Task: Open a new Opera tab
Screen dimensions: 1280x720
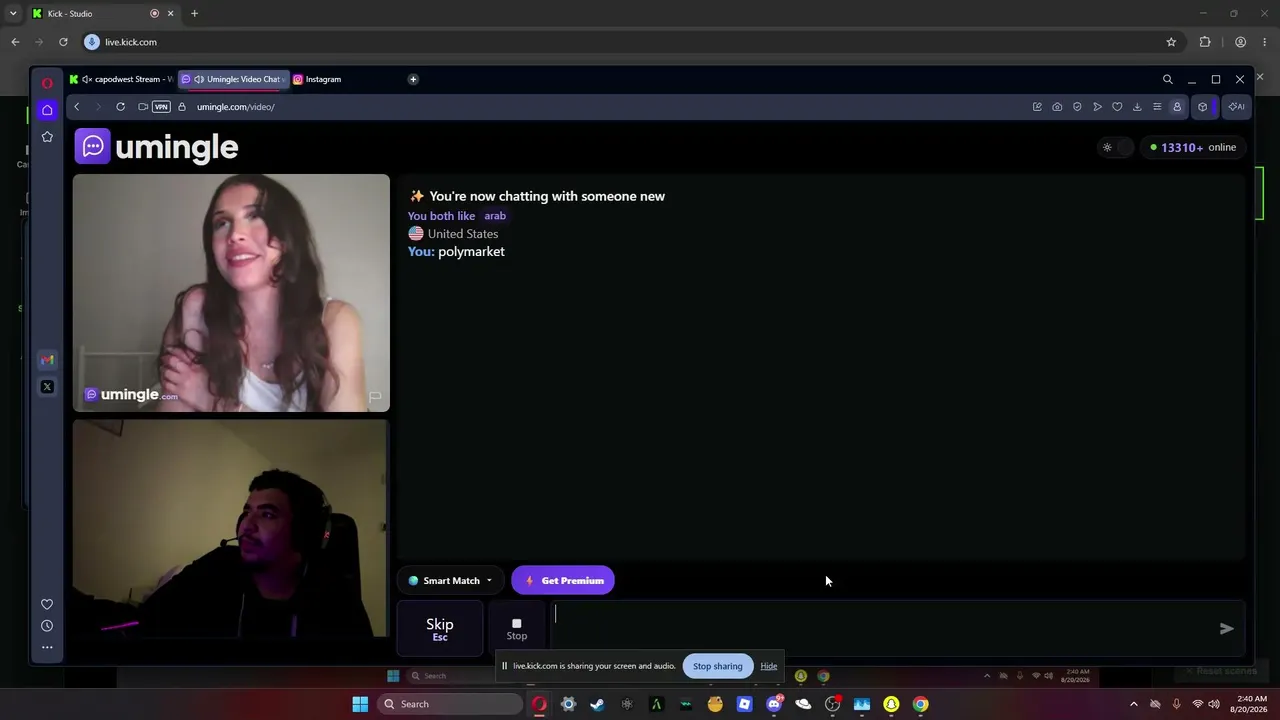Action: coord(413,79)
